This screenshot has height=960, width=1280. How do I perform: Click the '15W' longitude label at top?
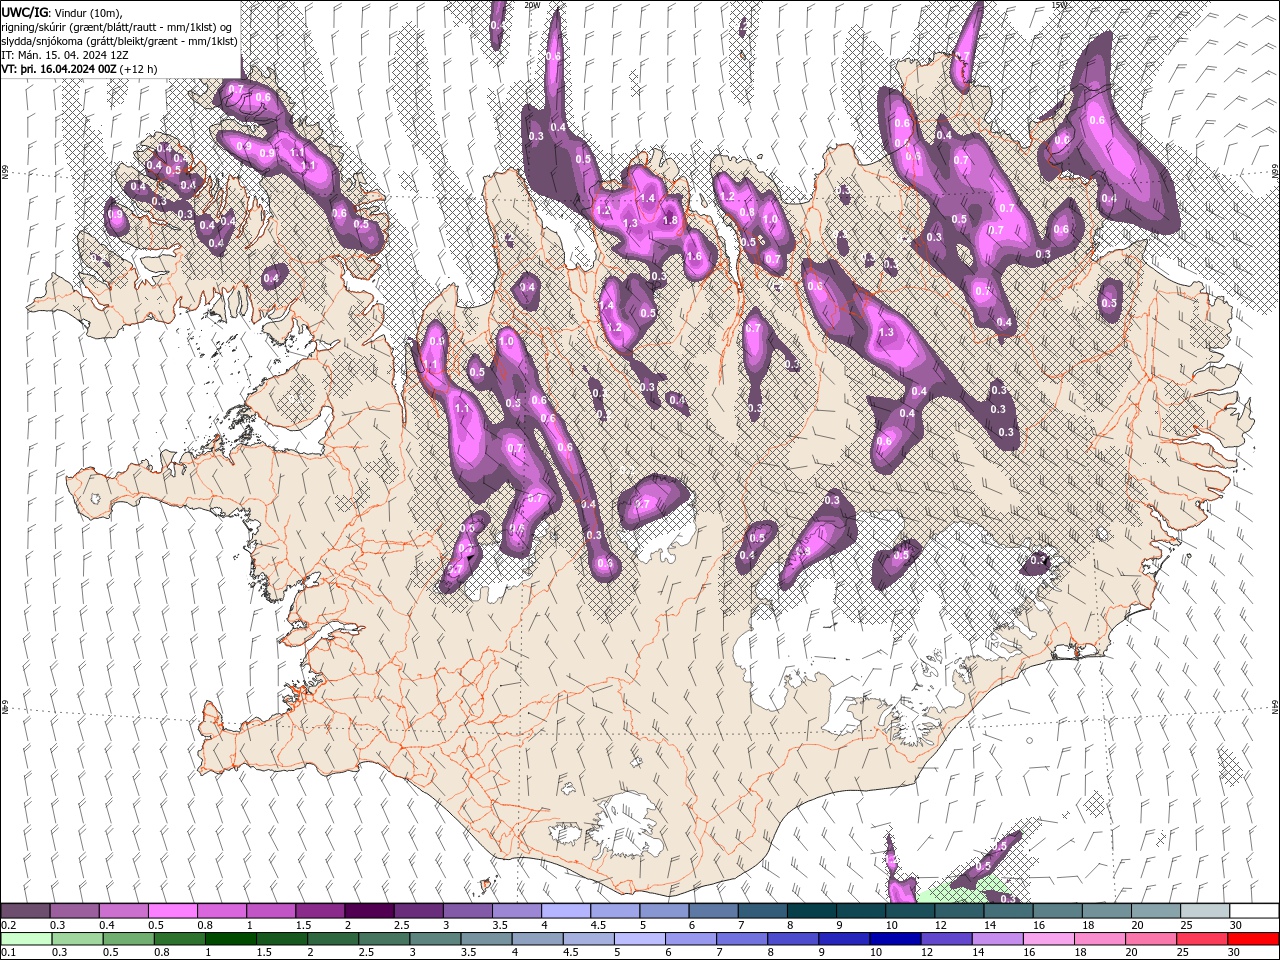coord(1059,5)
